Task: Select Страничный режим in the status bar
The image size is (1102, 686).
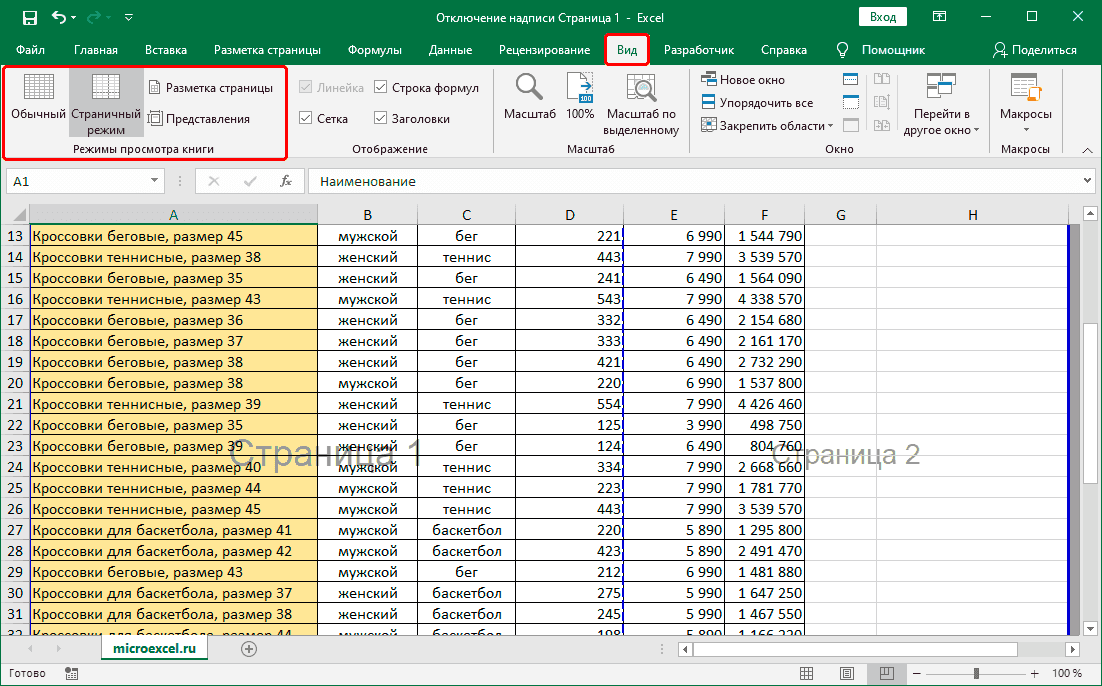Action: pyautogui.click(x=886, y=672)
